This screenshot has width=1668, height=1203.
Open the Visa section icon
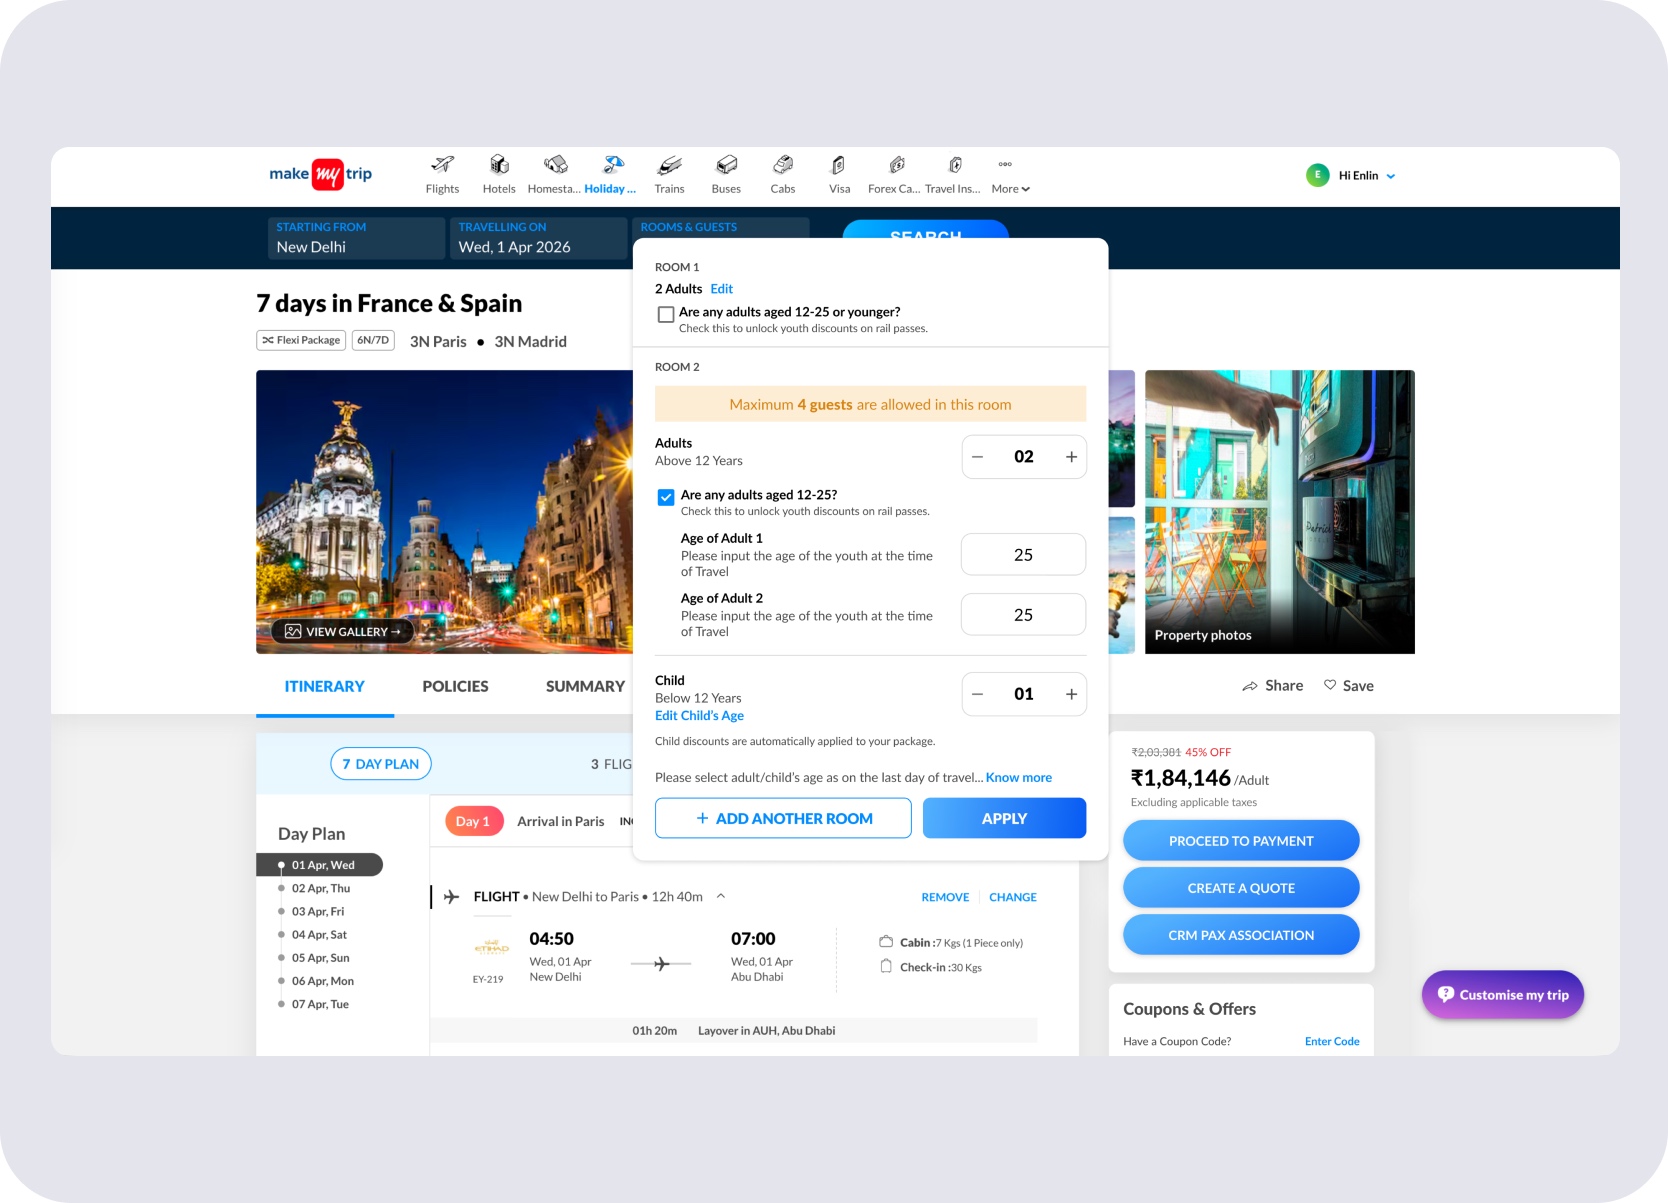click(839, 165)
